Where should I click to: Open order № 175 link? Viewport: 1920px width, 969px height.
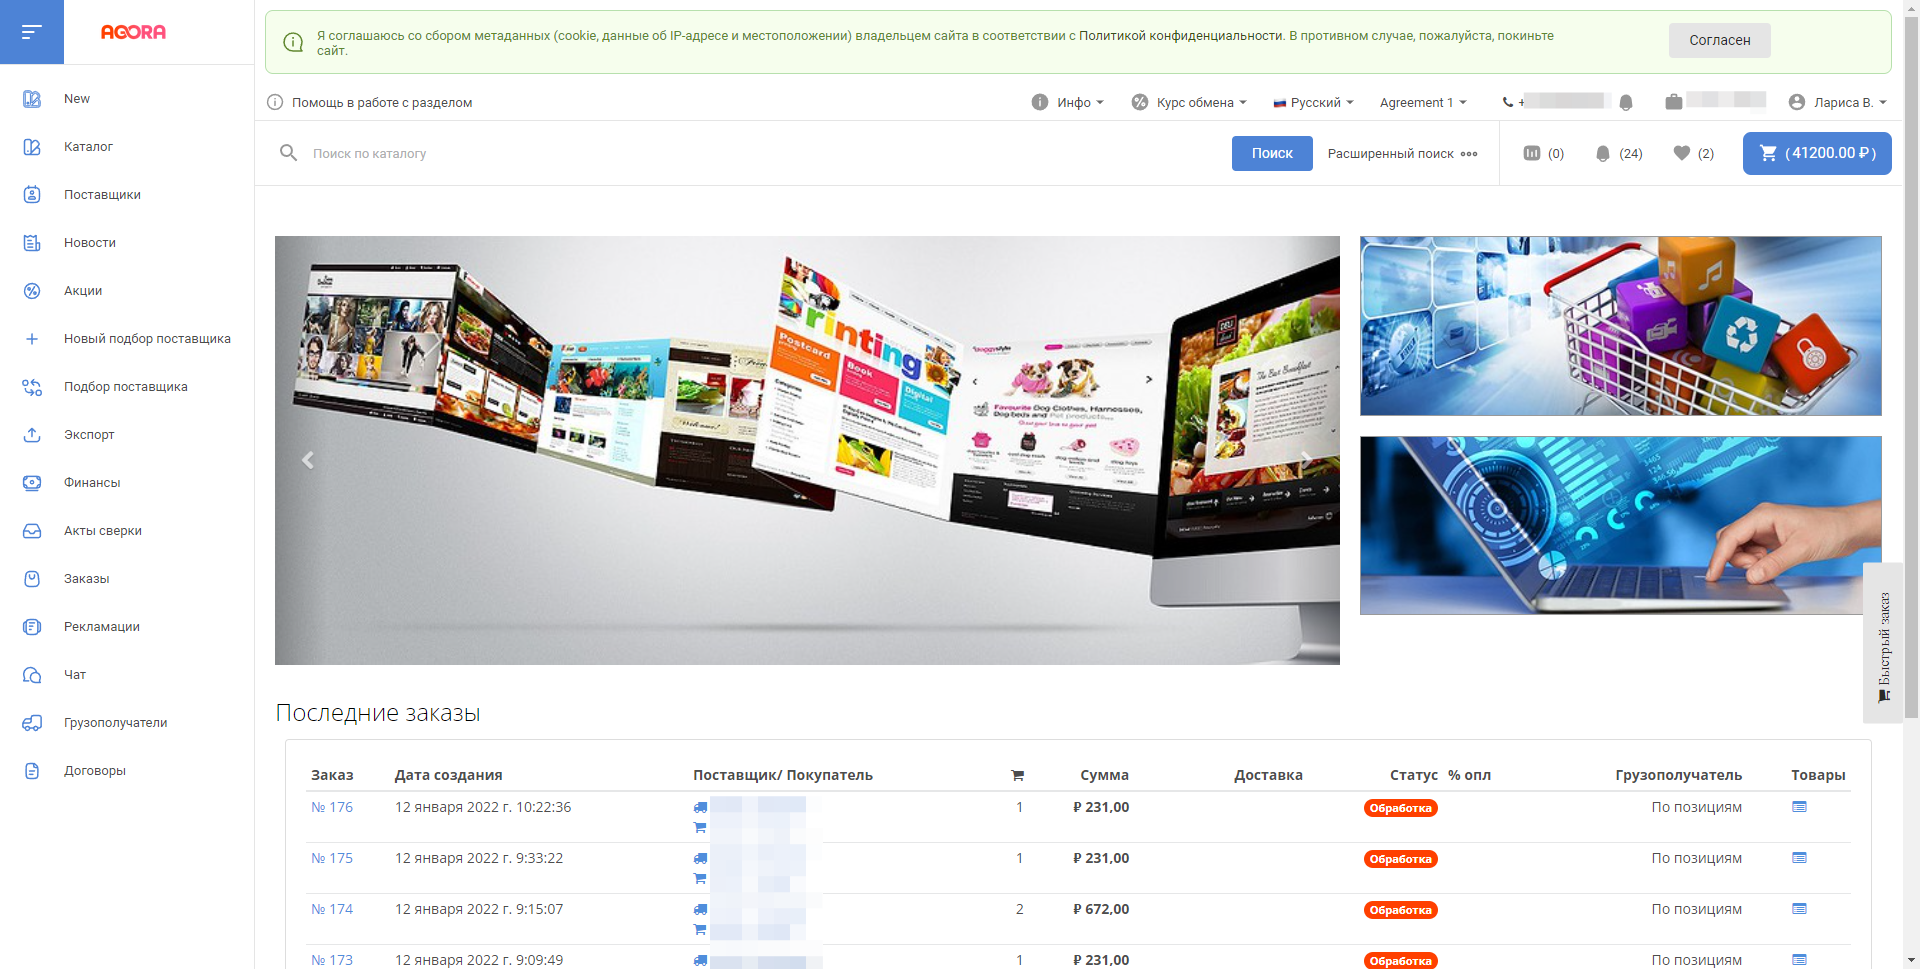pyautogui.click(x=332, y=858)
